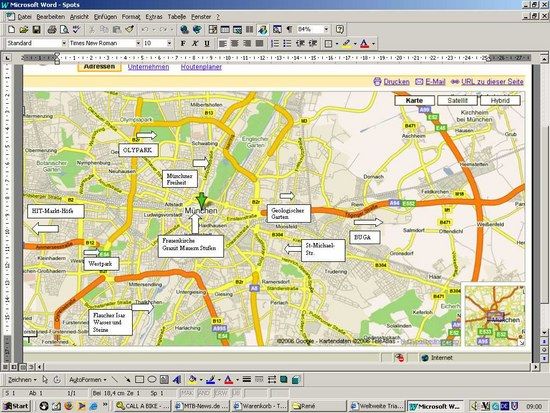Open the font size 10 dropdown

pyautogui.click(x=169, y=43)
